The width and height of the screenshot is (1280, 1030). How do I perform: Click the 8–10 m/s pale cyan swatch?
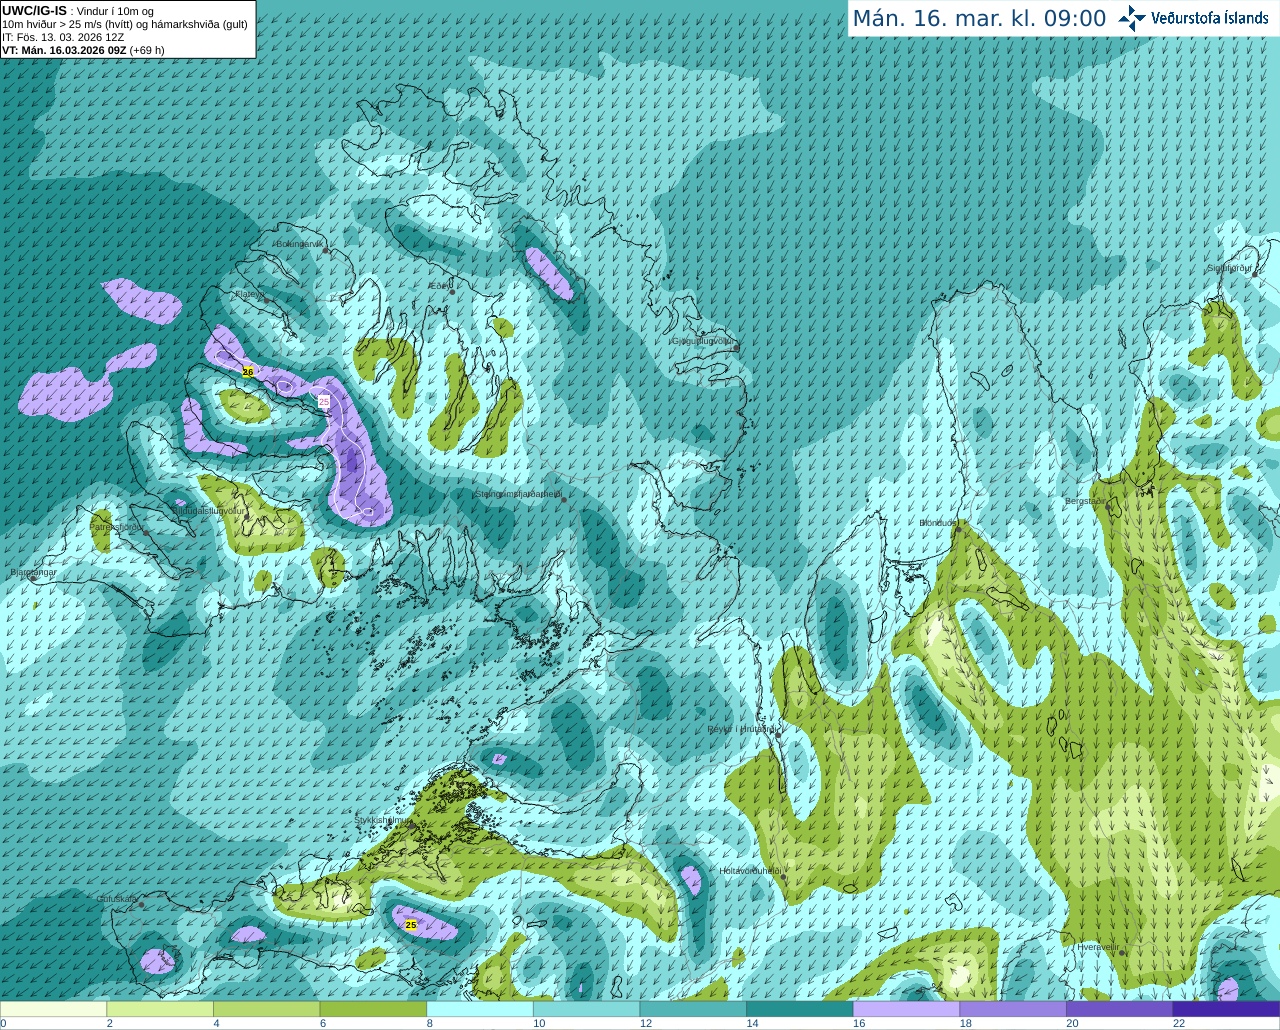click(x=480, y=1009)
